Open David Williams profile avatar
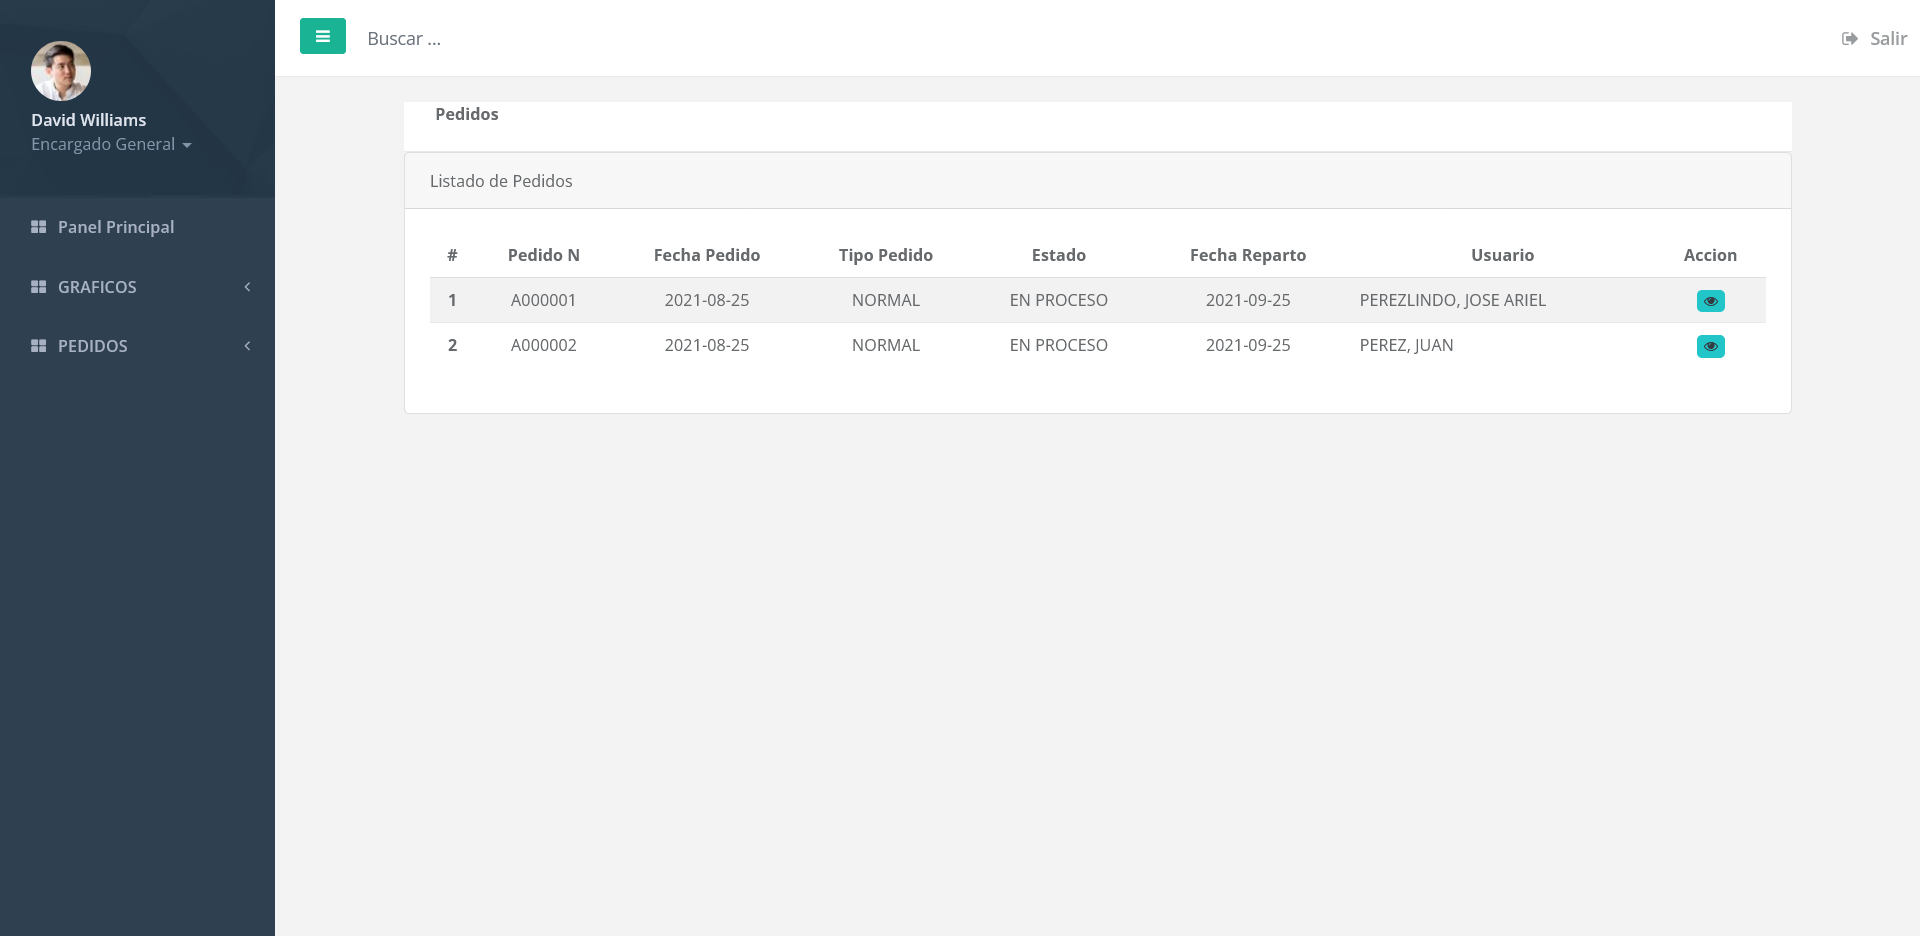The height and width of the screenshot is (936, 1920). [61, 71]
